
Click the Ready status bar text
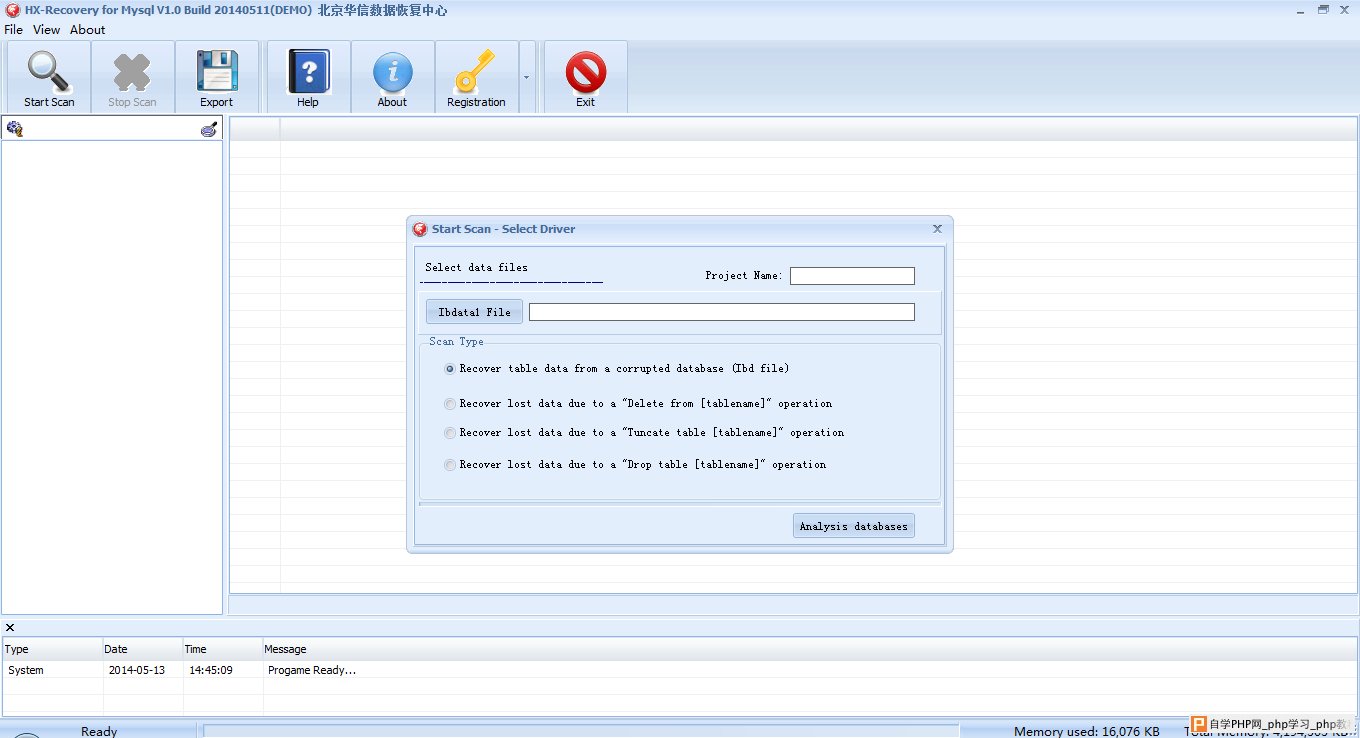click(99, 731)
